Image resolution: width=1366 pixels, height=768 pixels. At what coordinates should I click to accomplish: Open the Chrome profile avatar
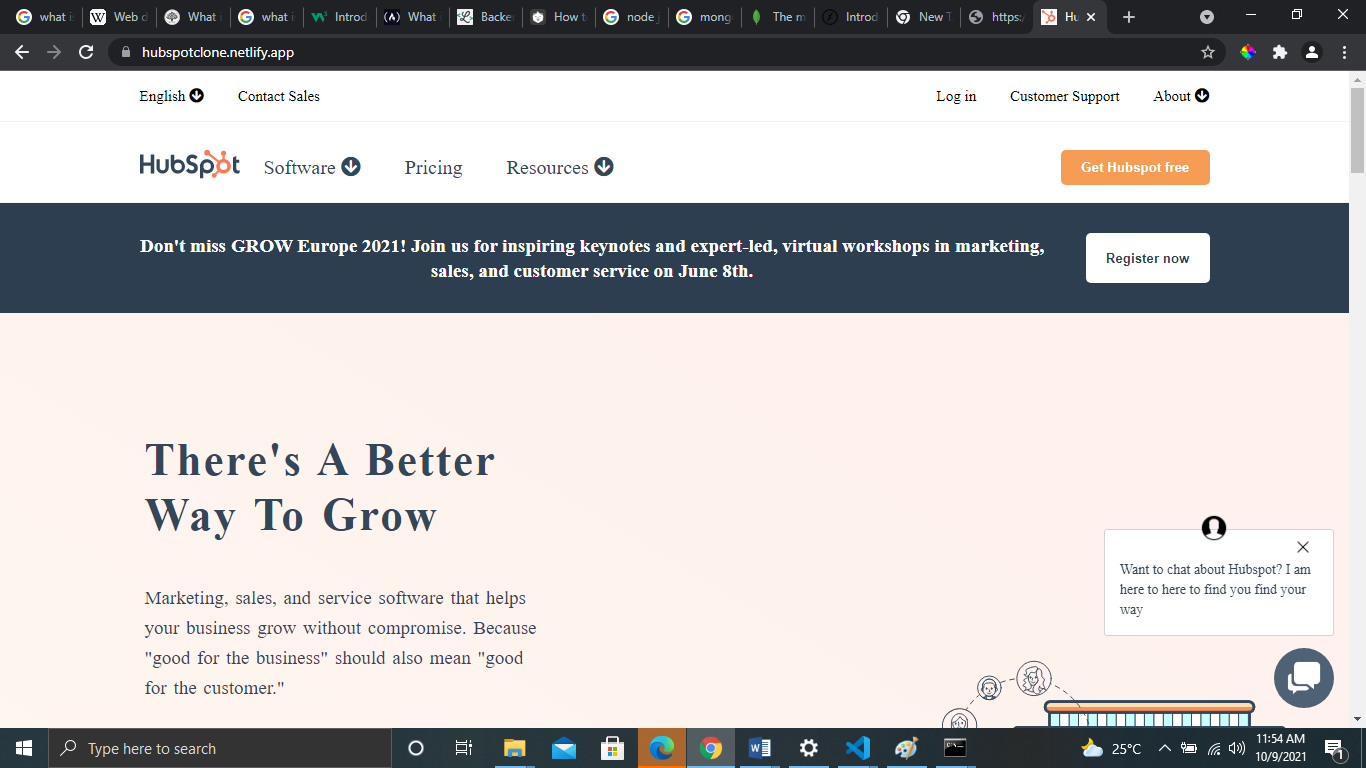tap(1312, 52)
